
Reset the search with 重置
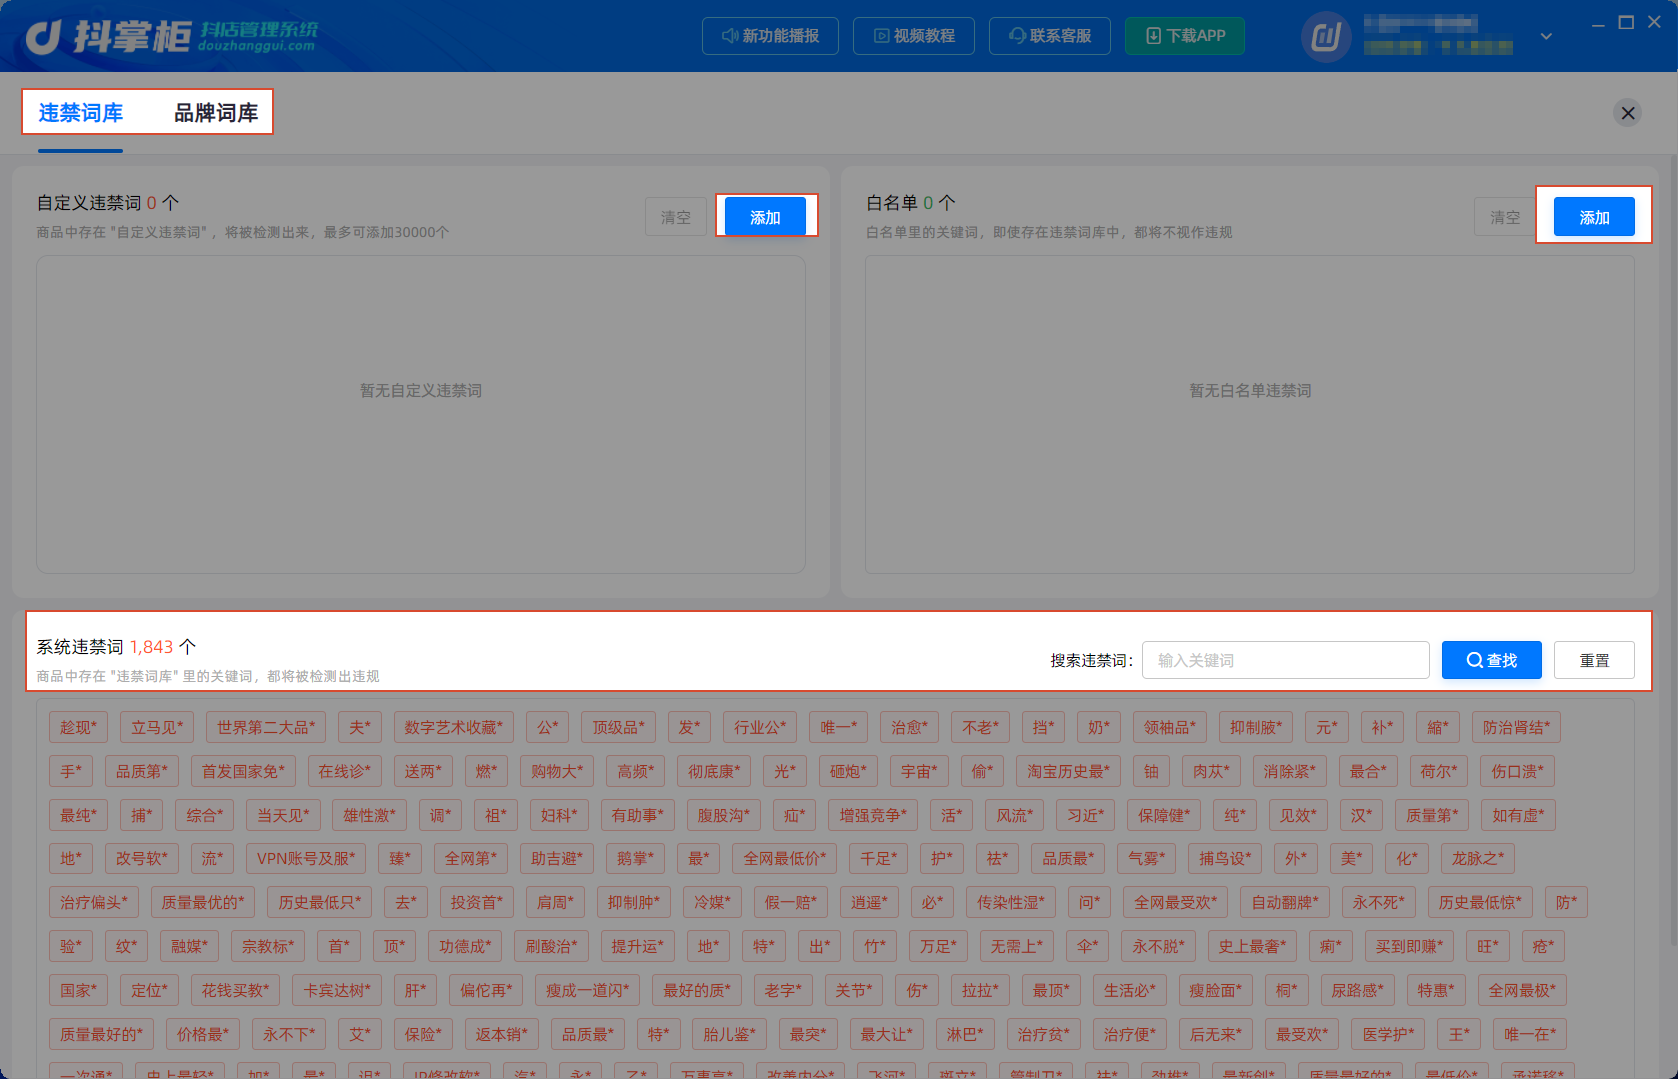click(1594, 660)
